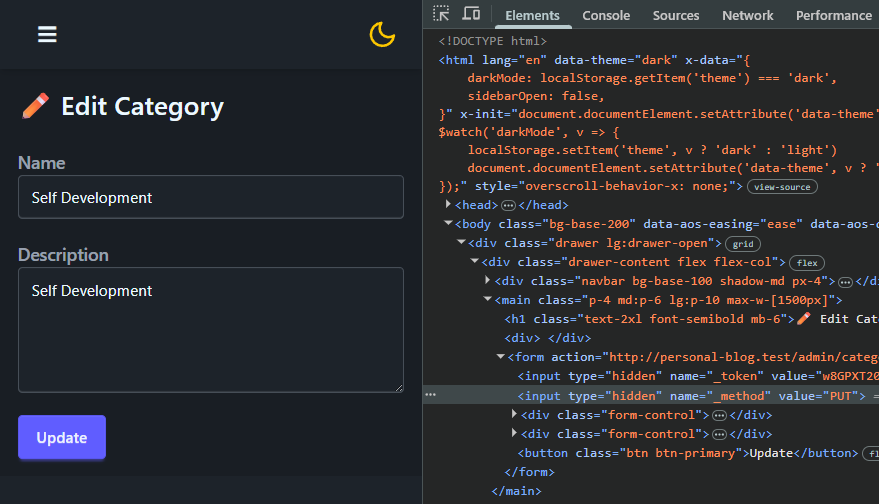The width and height of the screenshot is (879, 504).
Task: Open the Sources tab
Action: pos(676,15)
